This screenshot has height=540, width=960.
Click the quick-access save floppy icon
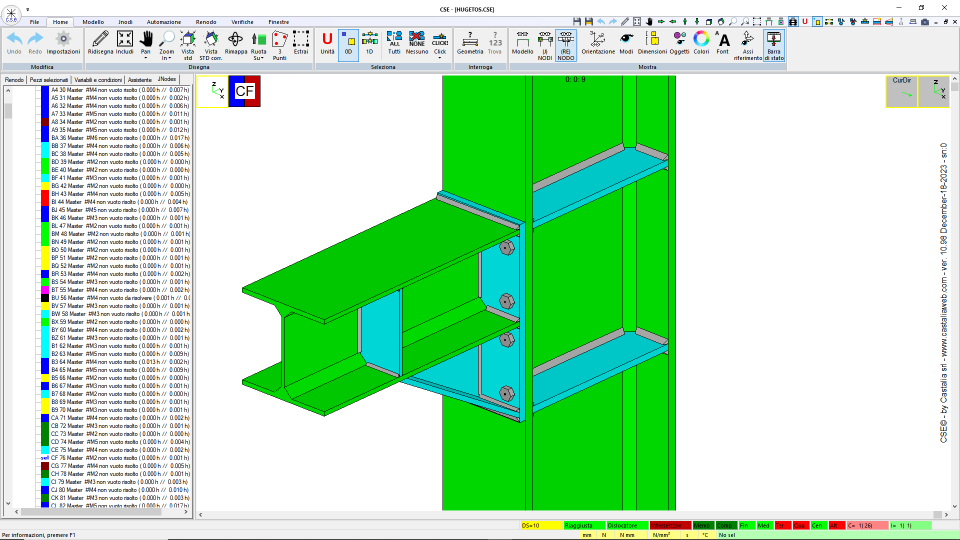coord(577,21)
